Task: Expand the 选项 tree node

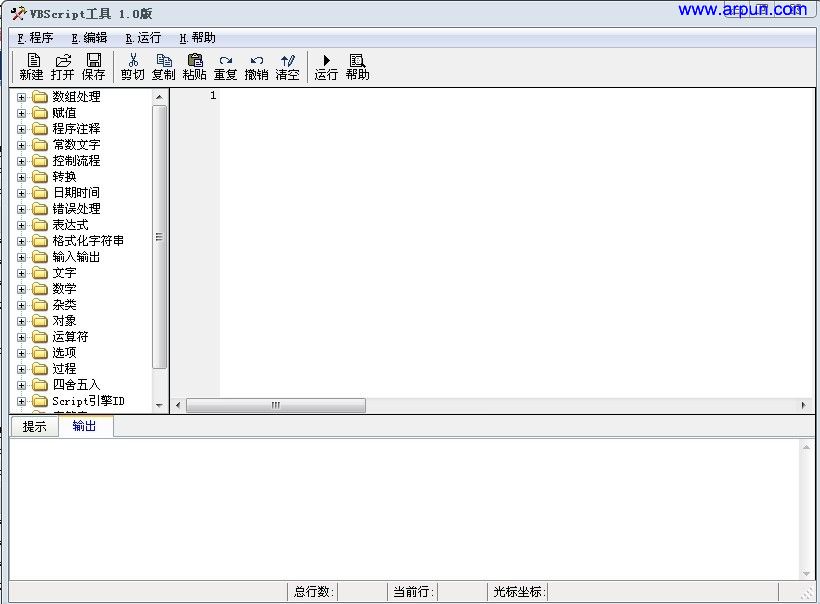Action: (x=21, y=353)
